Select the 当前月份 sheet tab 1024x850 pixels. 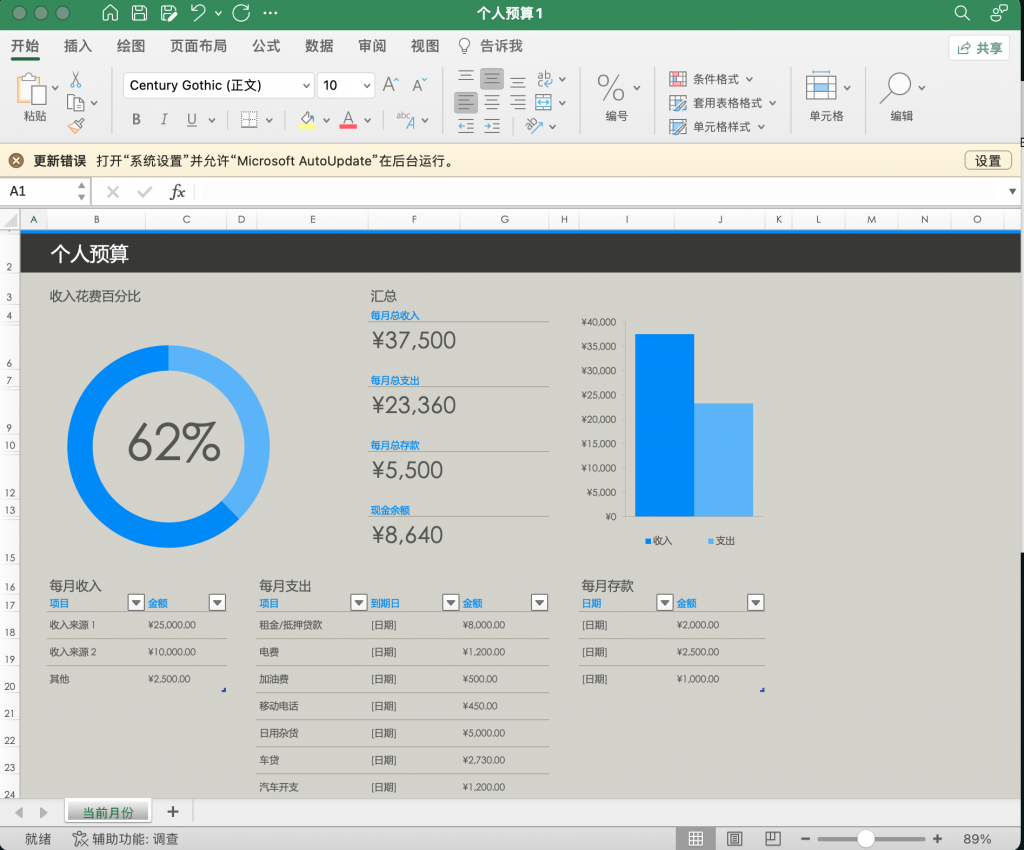point(107,811)
